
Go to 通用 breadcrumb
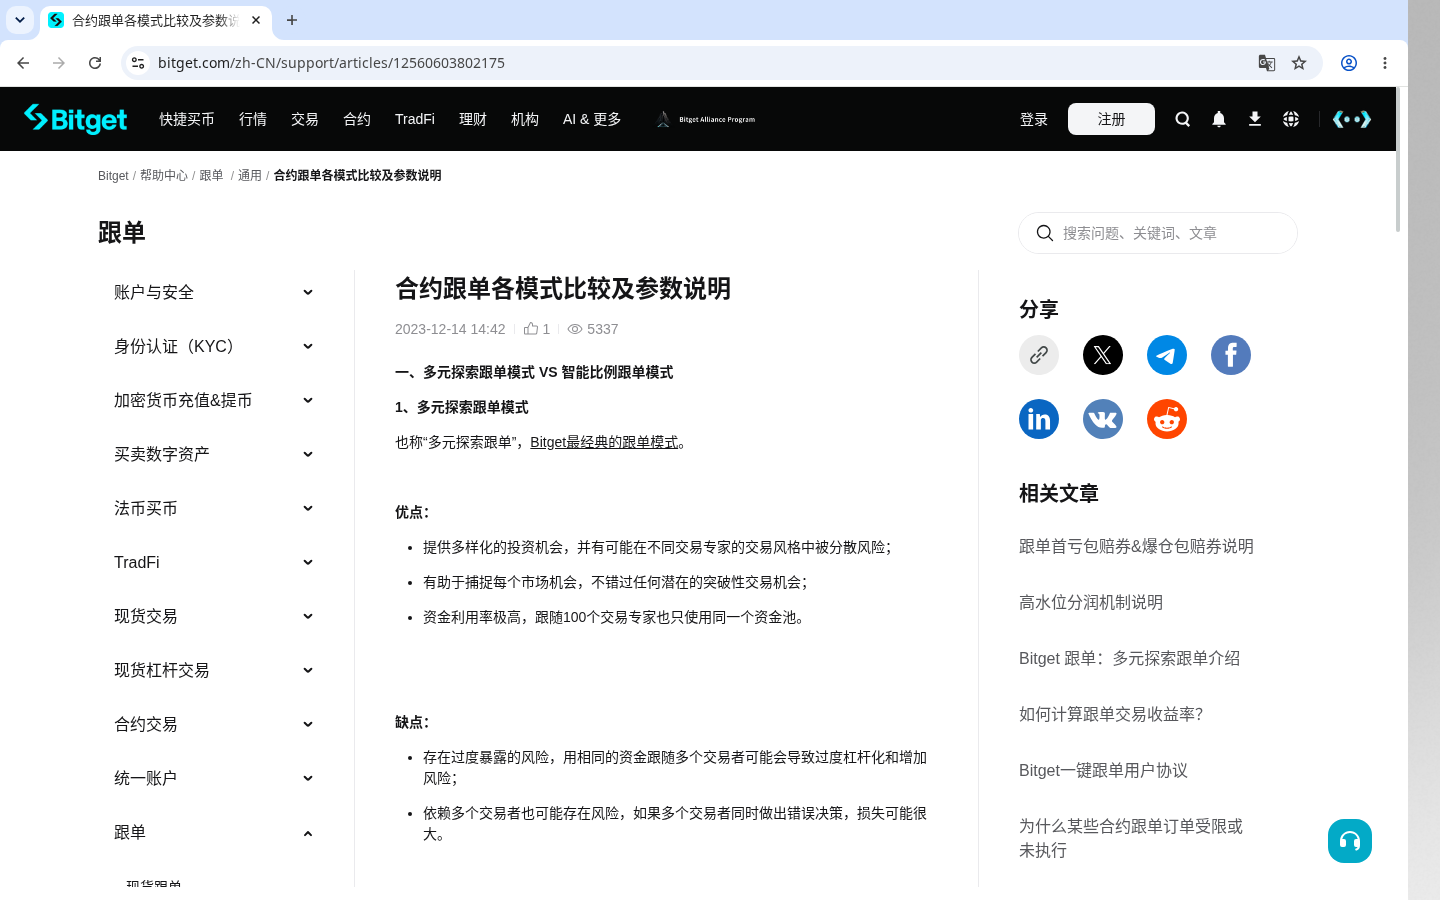click(250, 175)
